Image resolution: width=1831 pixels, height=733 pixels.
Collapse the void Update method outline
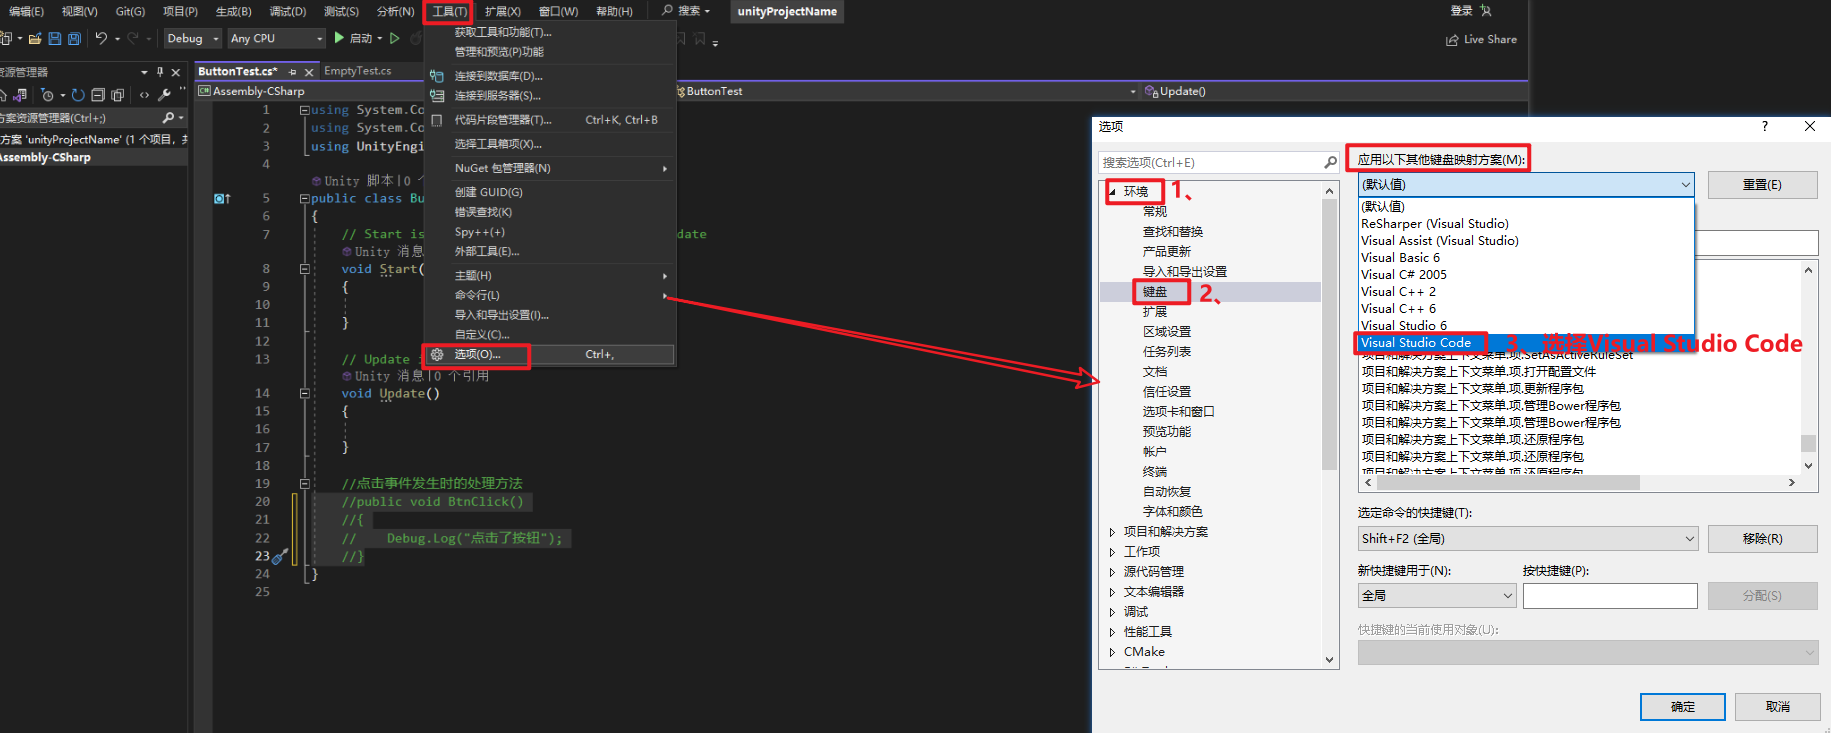pos(304,394)
